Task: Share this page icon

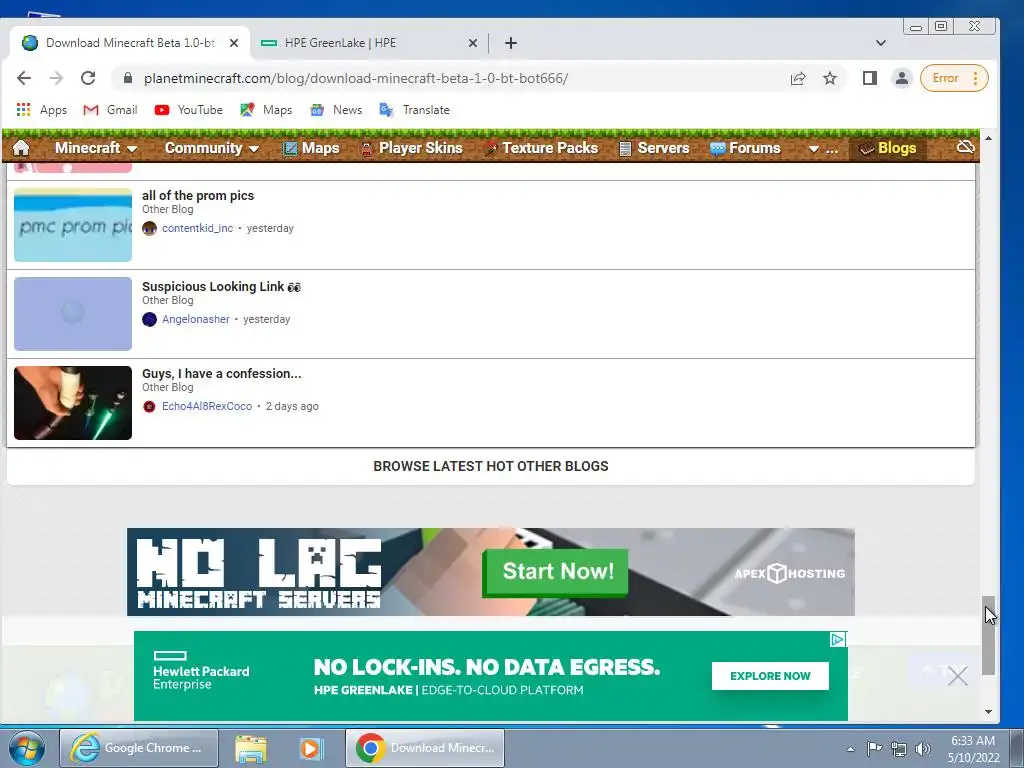Action: tap(798, 78)
